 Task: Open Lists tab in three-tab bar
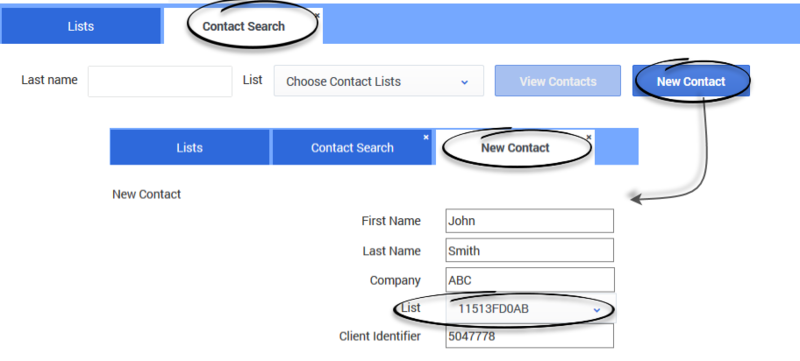click(x=189, y=147)
